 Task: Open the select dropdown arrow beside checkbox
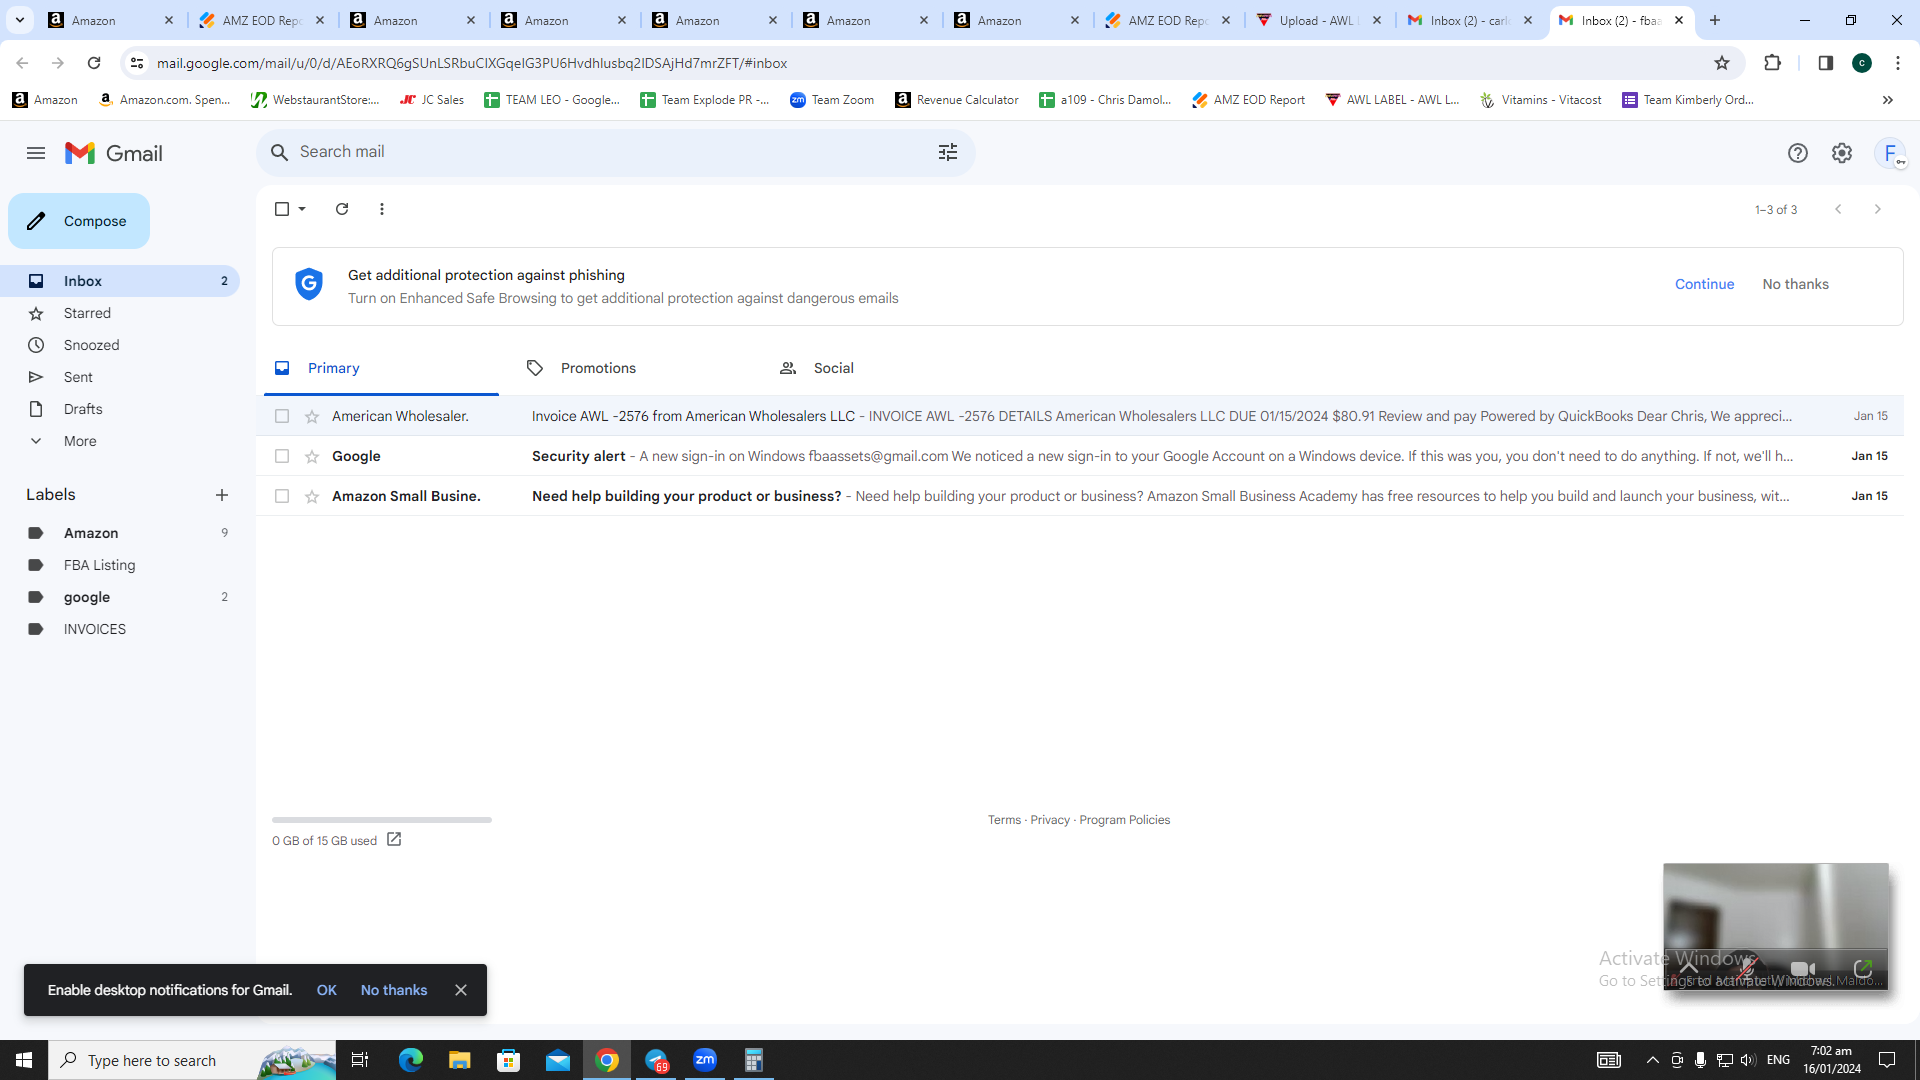point(302,209)
